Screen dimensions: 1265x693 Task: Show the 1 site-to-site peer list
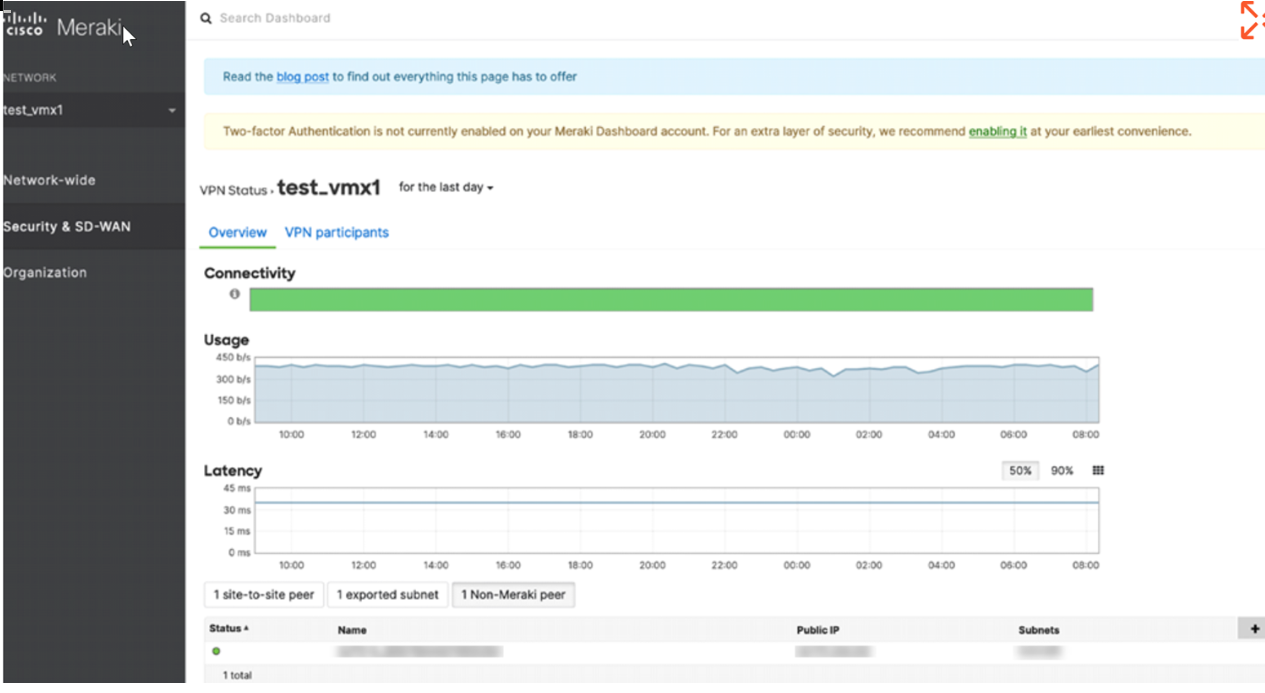[x=263, y=595]
